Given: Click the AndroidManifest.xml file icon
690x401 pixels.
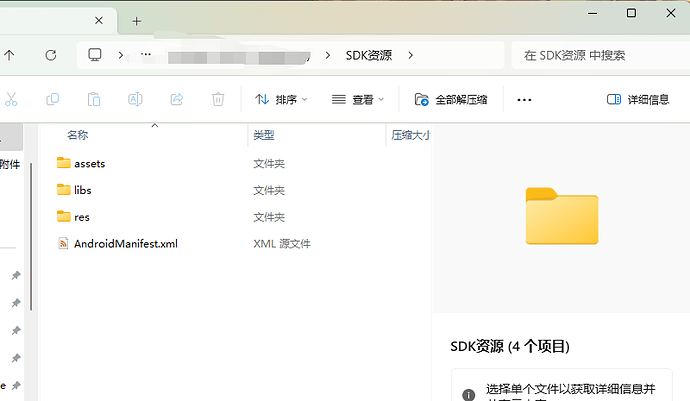Looking at the screenshot, I should tap(63, 243).
